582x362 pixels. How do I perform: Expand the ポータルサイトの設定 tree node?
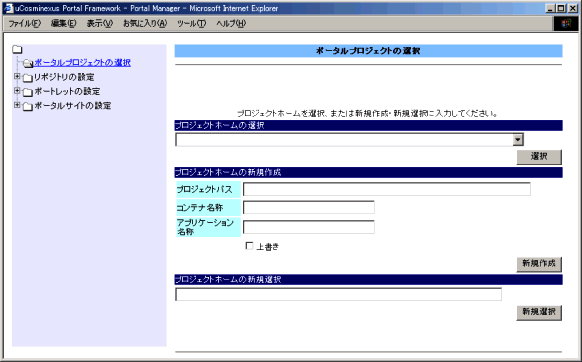click(17, 105)
